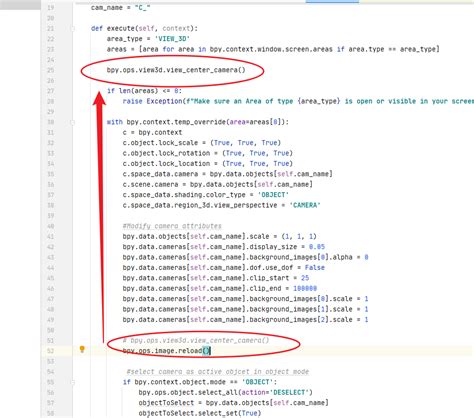The image size is (474, 418).
Task: Click line number 30 in the gutter
Action: [51, 122]
